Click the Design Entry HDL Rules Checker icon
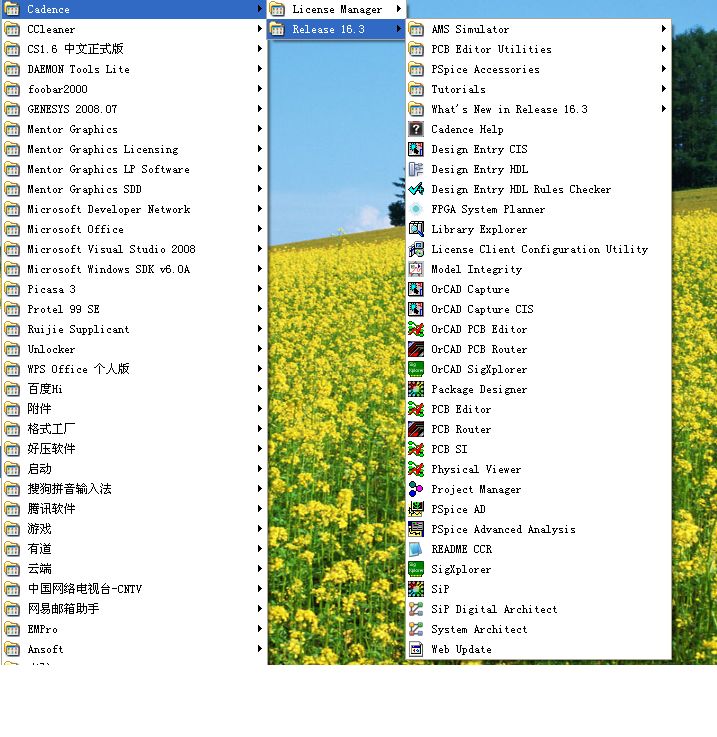Screen dimensions: 717x737 tap(416, 189)
